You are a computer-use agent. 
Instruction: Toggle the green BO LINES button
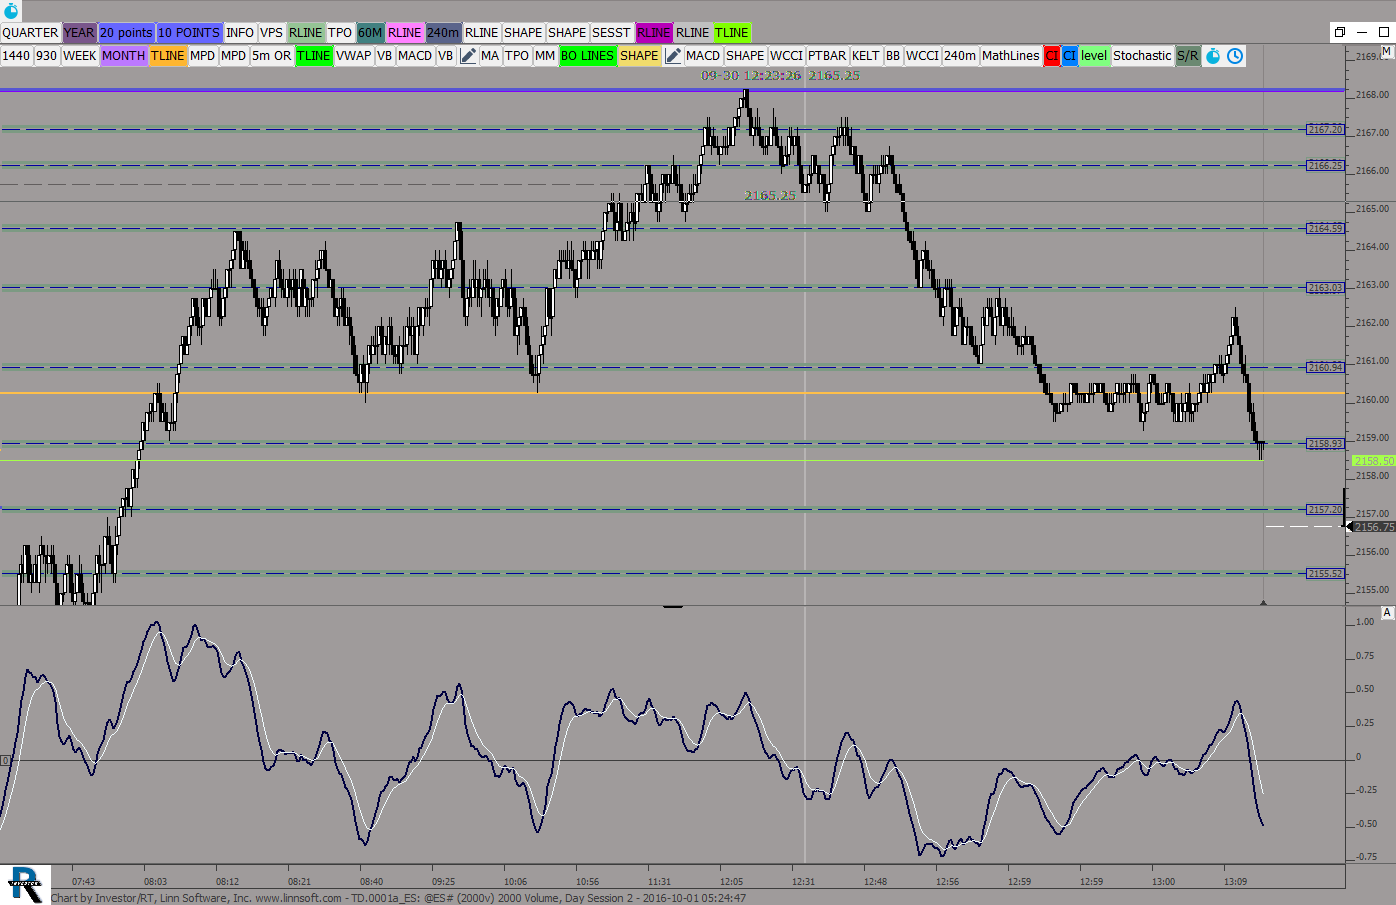(x=587, y=56)
